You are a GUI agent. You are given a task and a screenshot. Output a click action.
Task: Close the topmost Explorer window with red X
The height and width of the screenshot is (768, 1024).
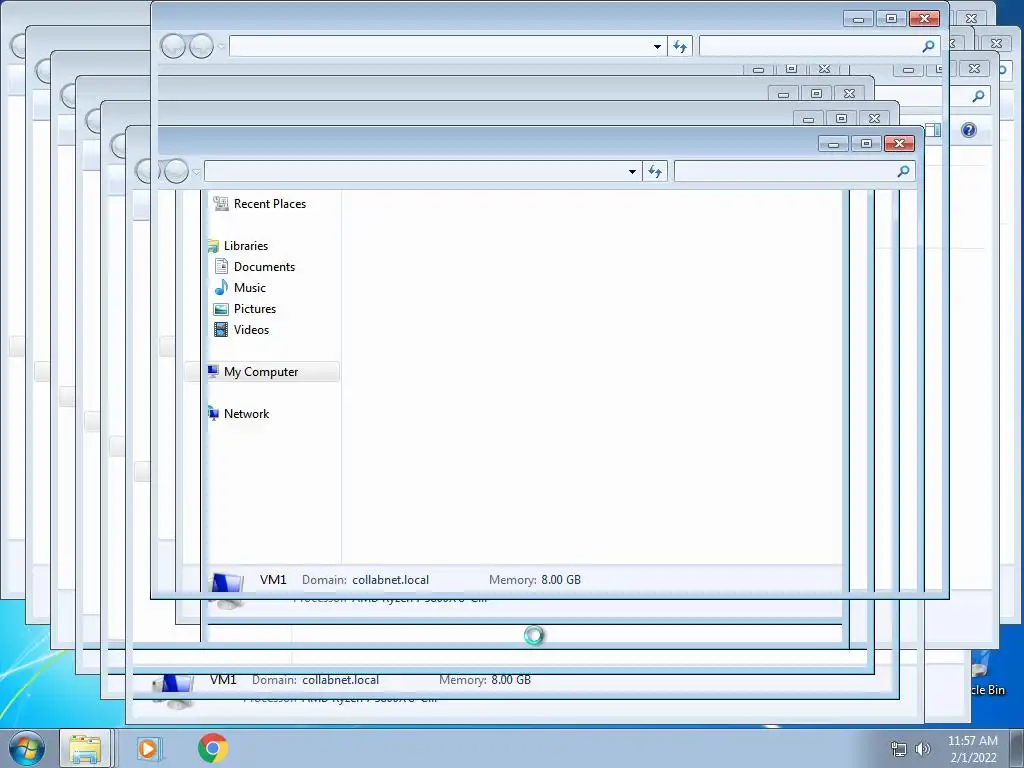[925, 19]
